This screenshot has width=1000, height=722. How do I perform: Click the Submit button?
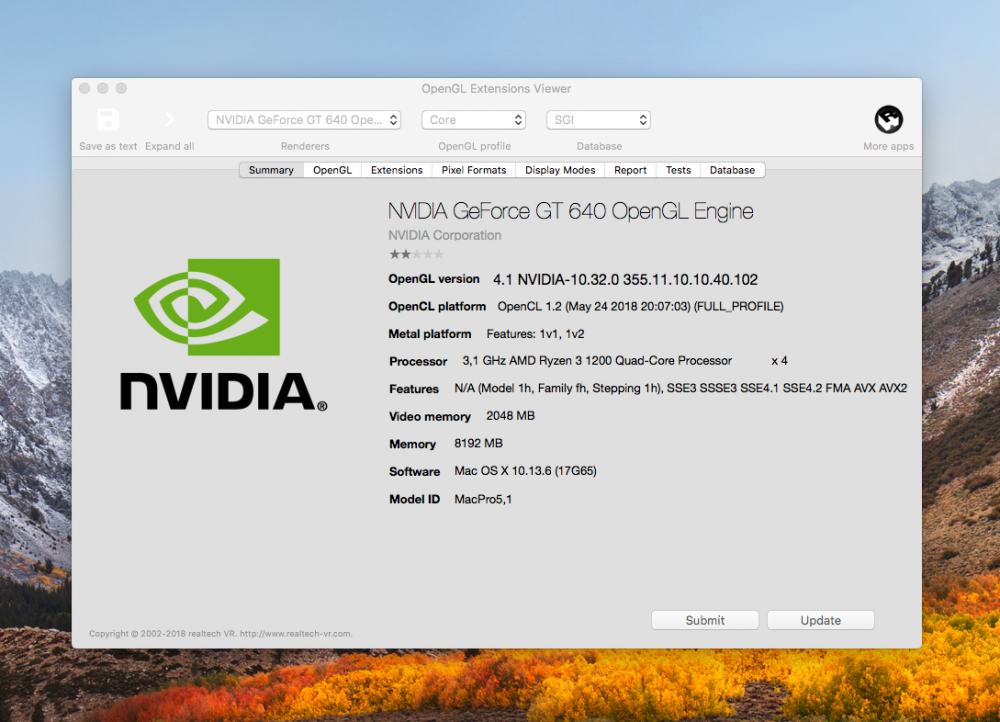(x=705, y=620)
